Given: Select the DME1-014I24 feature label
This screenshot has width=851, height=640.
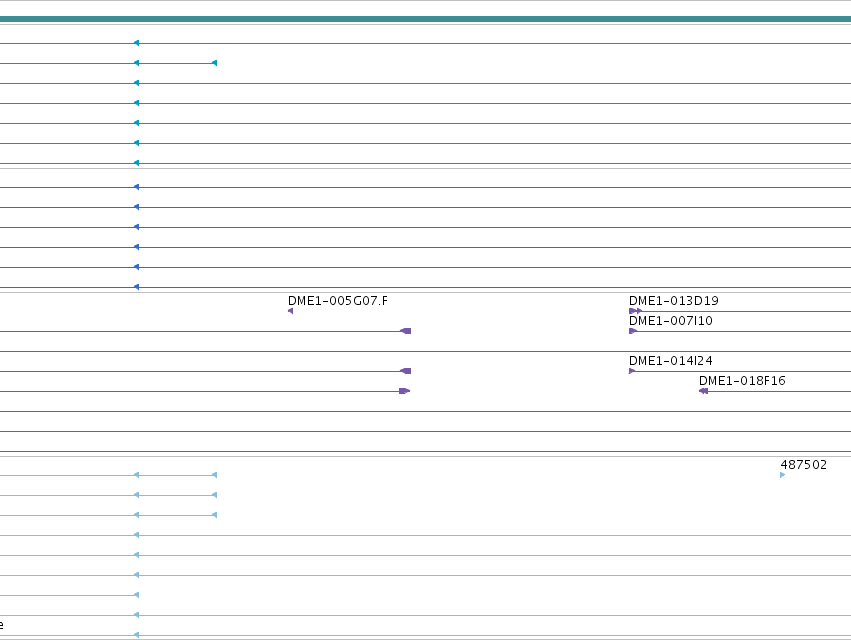Looking at the screenshot, I should pos(670,361).
